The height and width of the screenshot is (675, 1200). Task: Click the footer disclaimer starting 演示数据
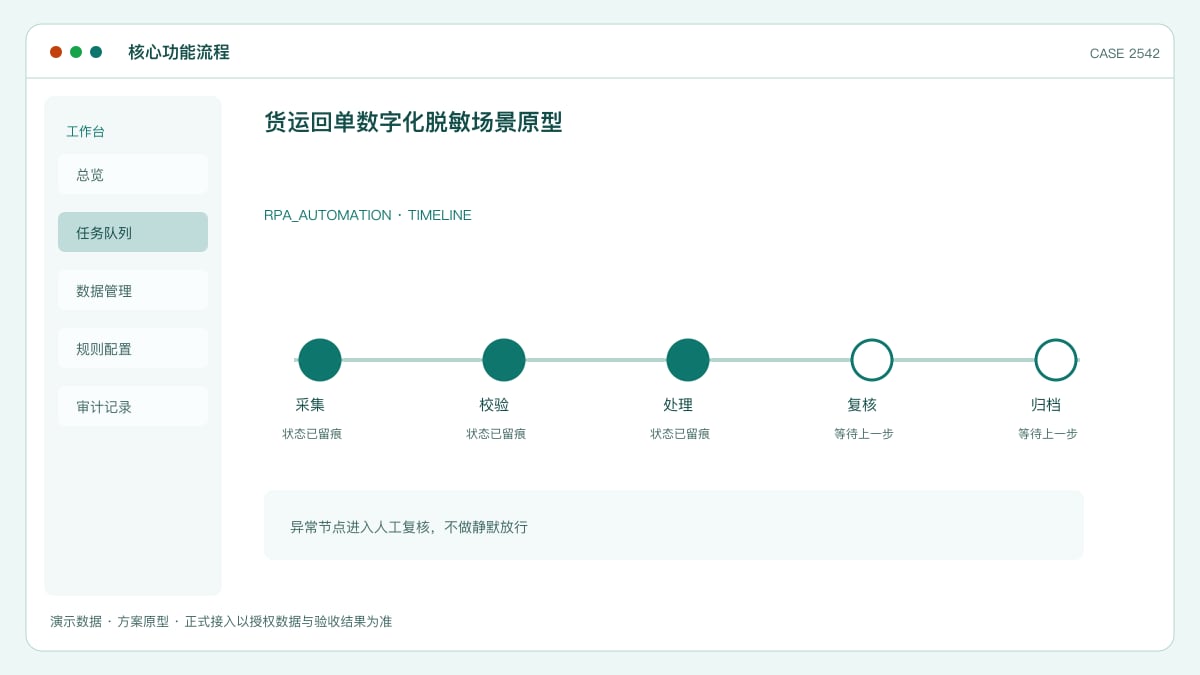(221, 621)
